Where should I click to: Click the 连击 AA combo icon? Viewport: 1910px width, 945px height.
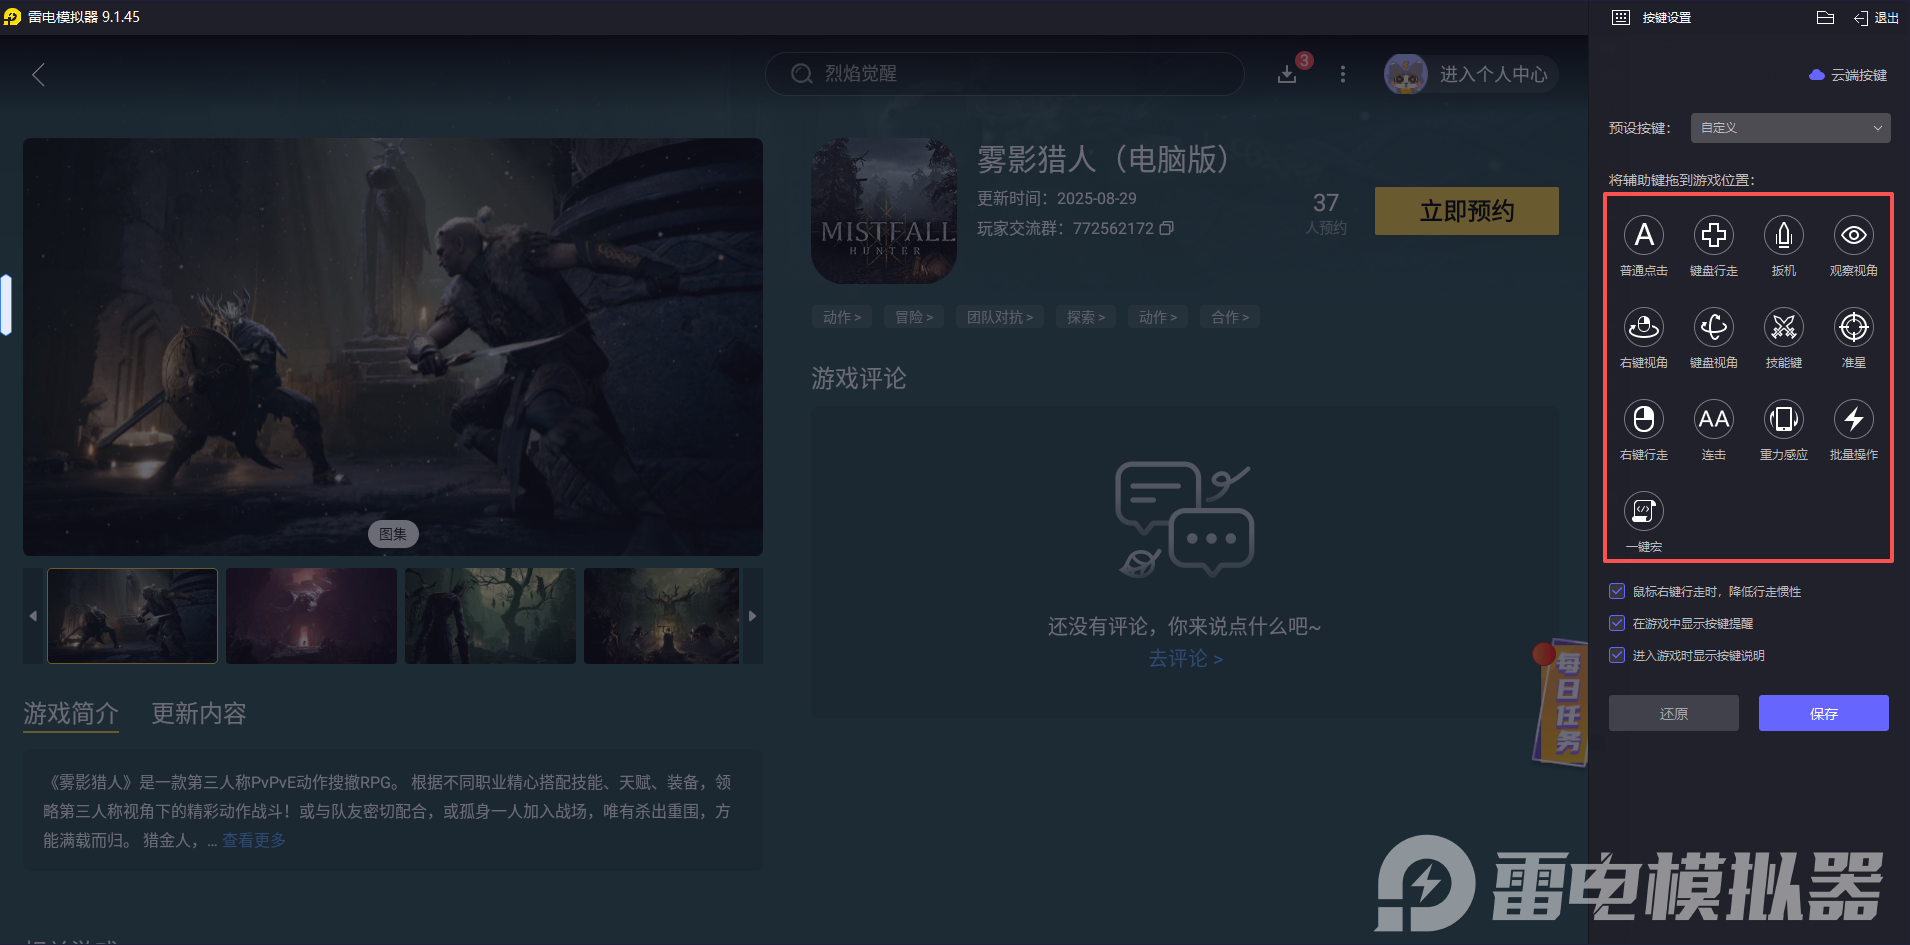[1713, 419]
